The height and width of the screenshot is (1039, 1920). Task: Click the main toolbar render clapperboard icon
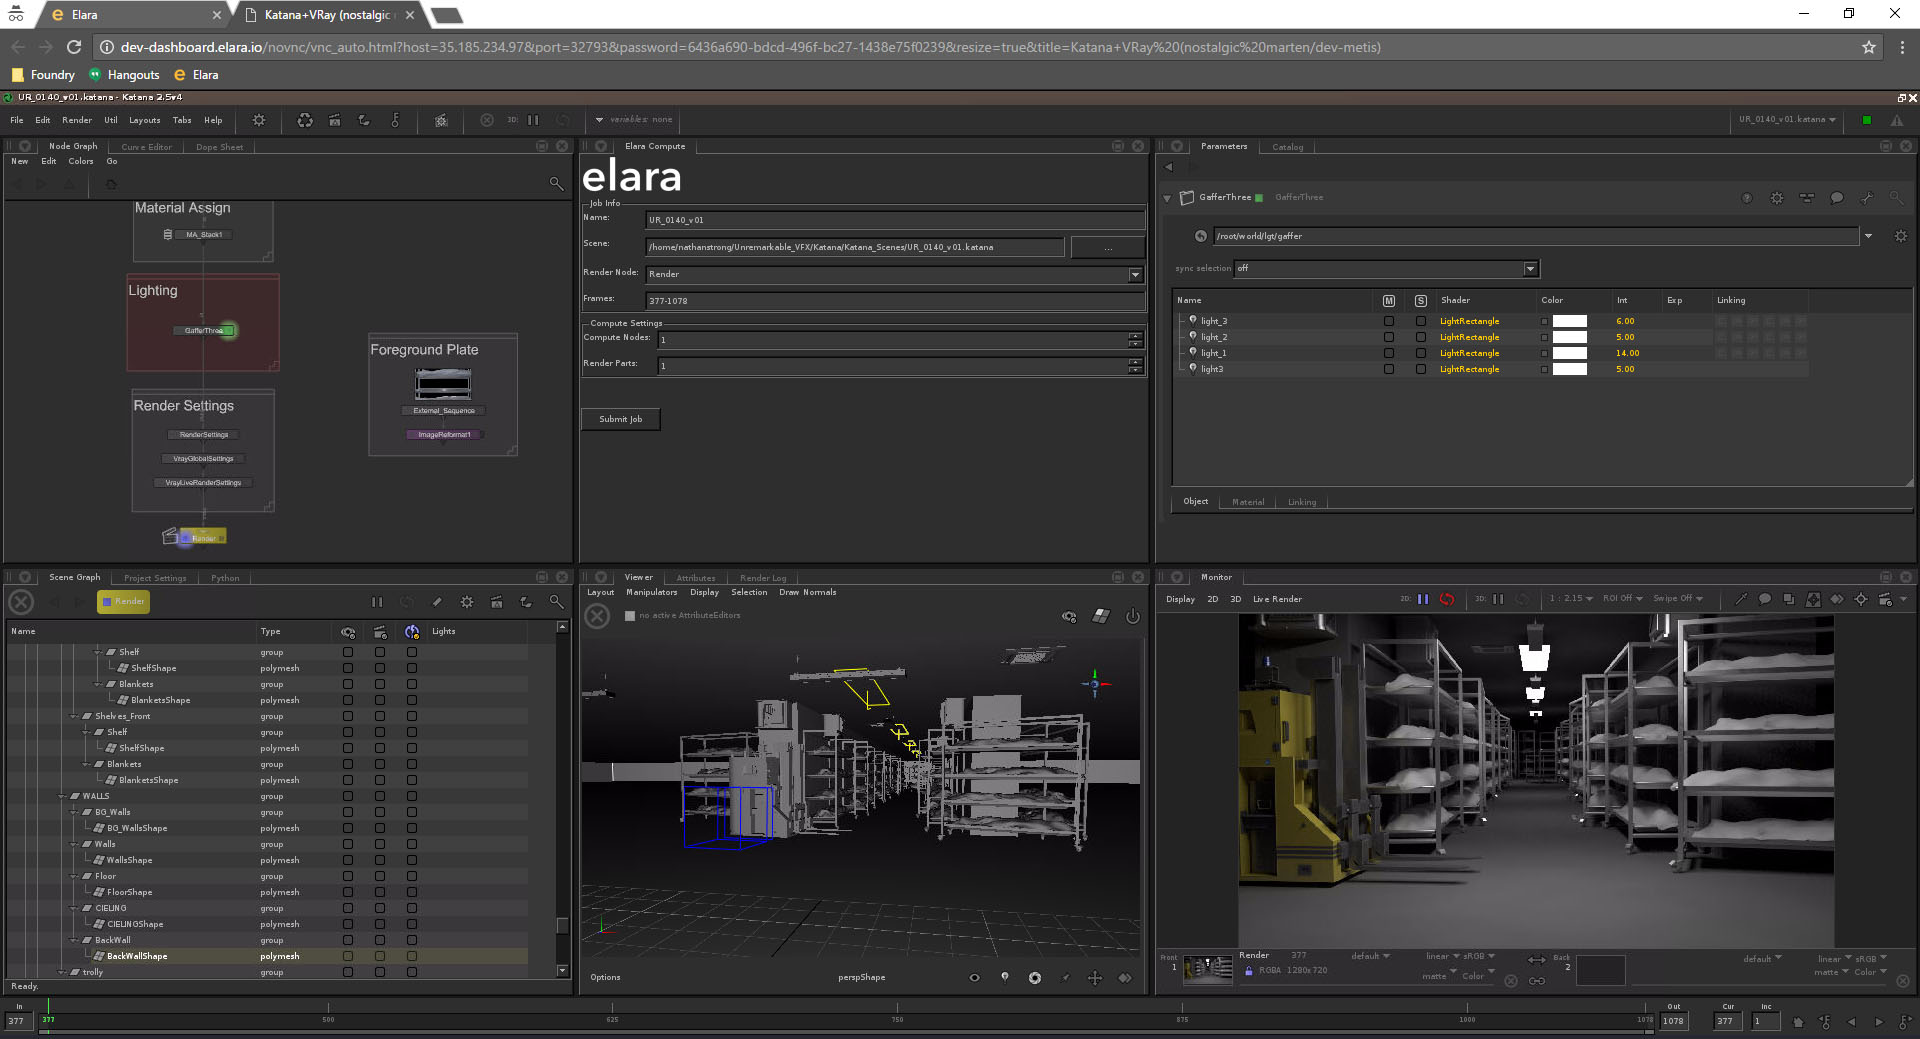(335, 120)
